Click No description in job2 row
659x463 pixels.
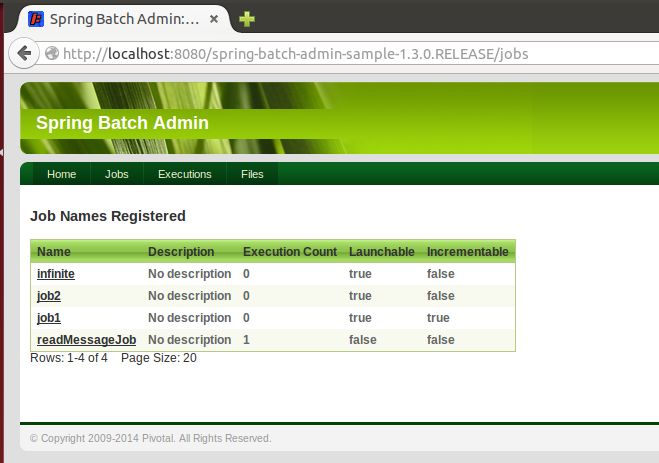coord(190,296)
